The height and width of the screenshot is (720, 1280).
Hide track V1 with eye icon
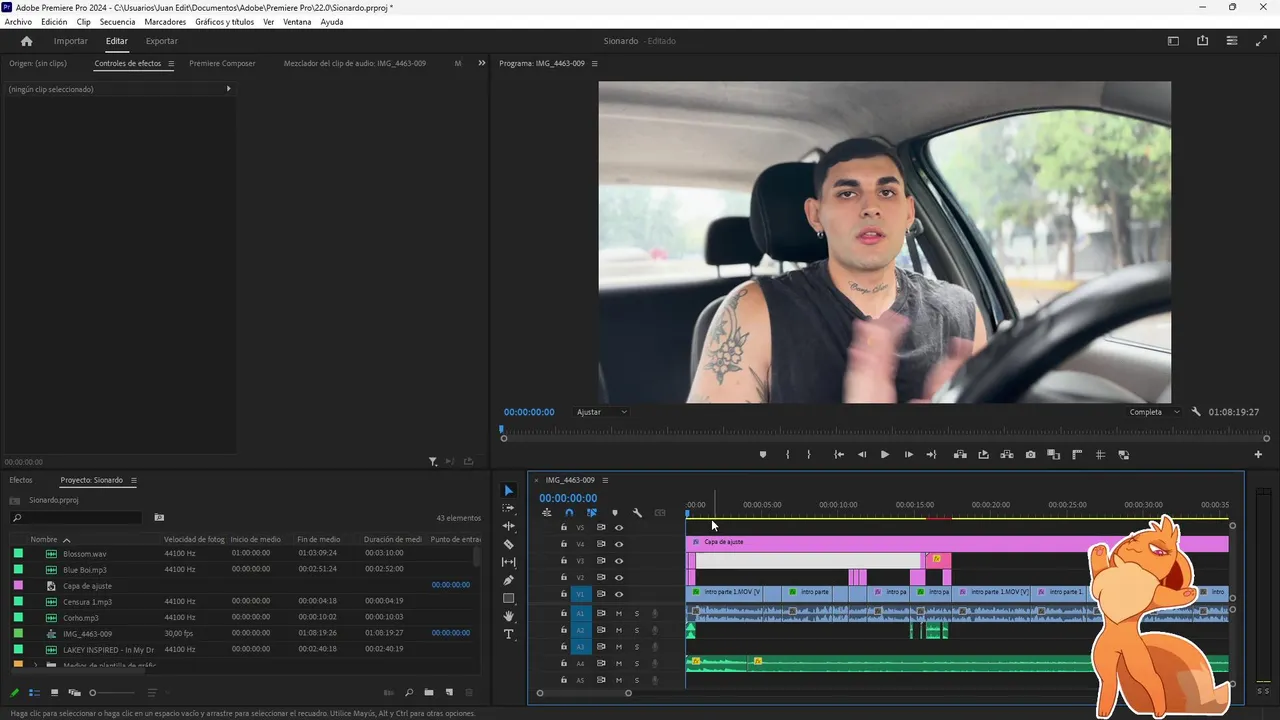coord(619,594)
